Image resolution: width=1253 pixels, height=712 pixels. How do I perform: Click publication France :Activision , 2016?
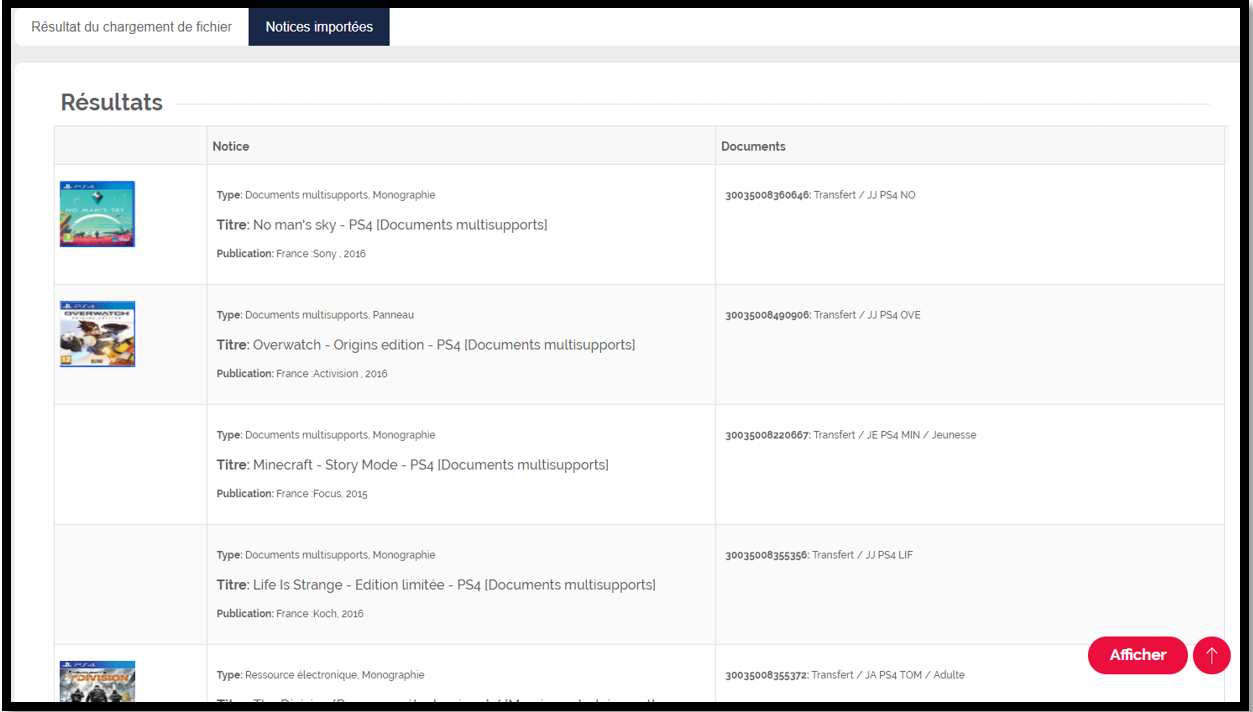coord(302,374)
